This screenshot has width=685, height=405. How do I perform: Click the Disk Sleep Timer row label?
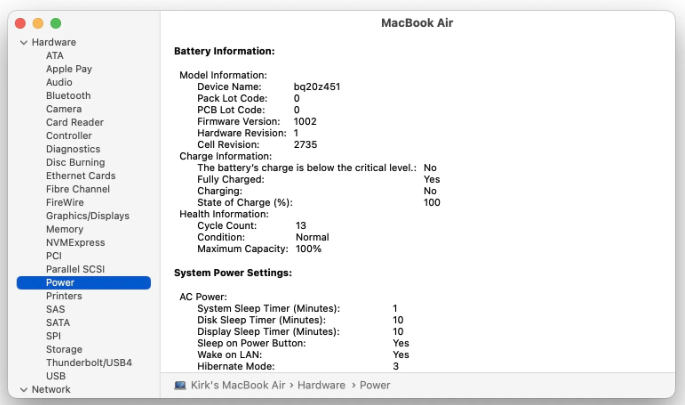[261, 320]
